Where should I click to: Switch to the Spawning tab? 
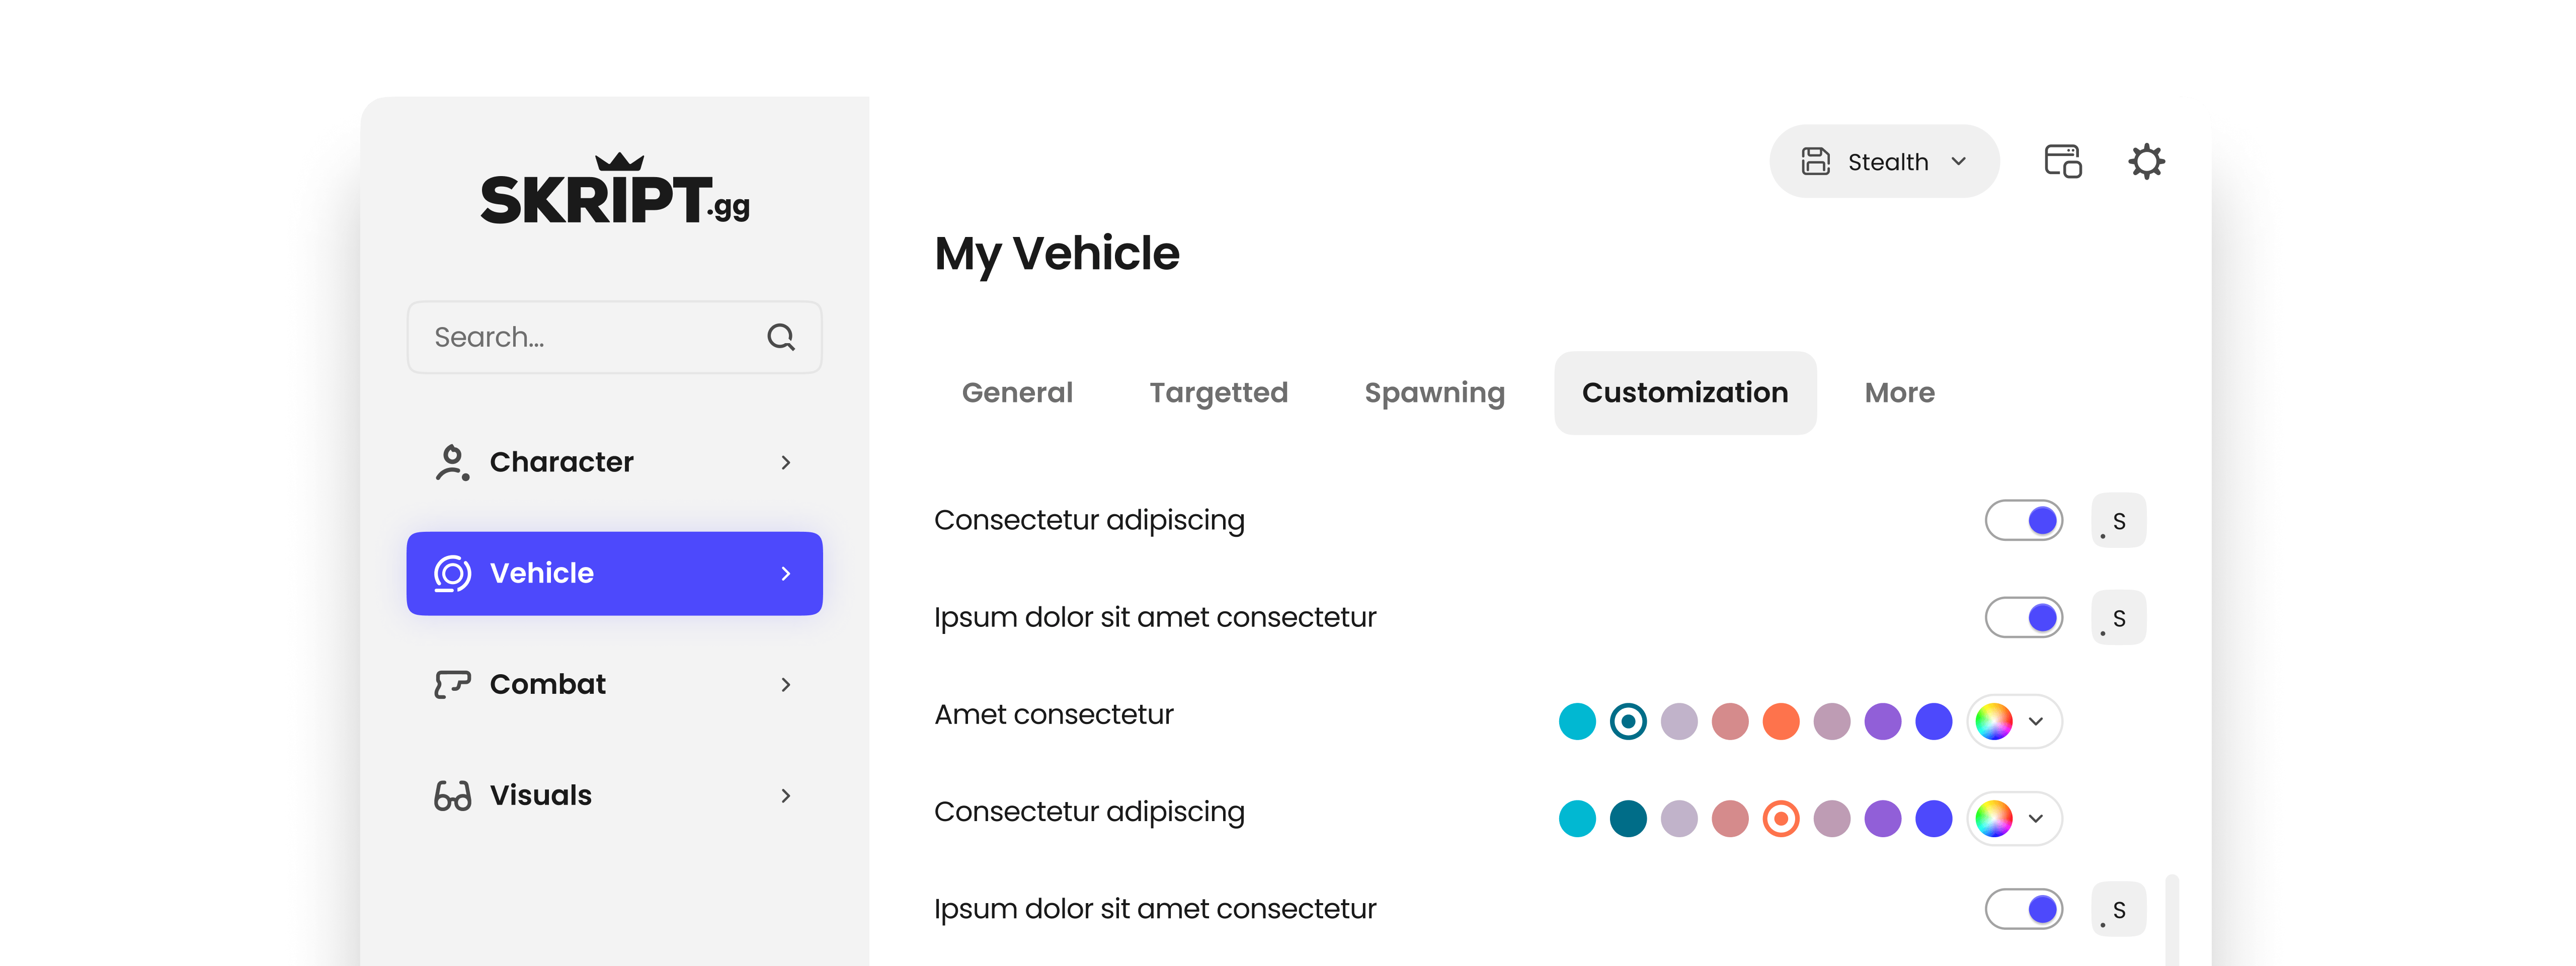pos(1434,393)
